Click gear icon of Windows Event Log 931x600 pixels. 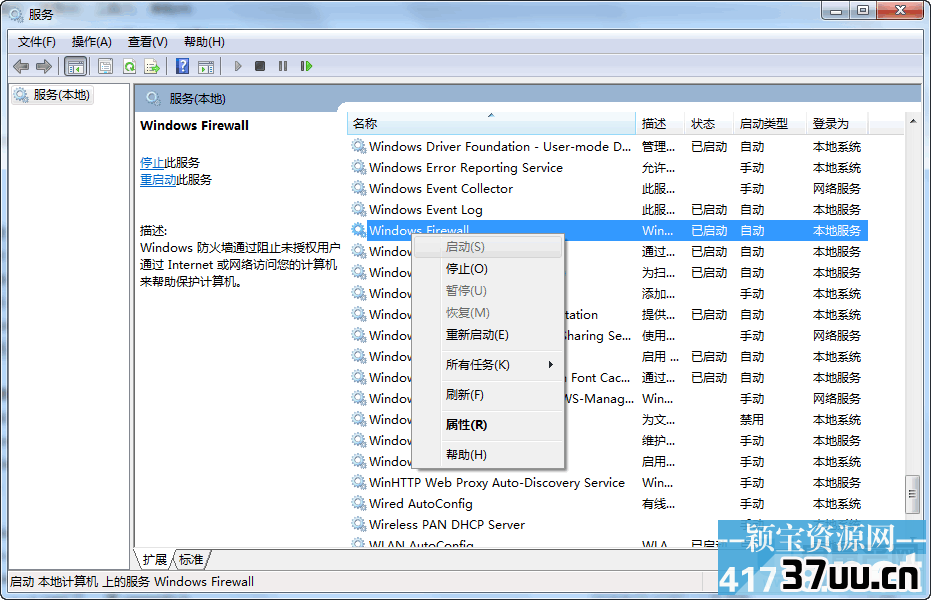click(358, 209)
